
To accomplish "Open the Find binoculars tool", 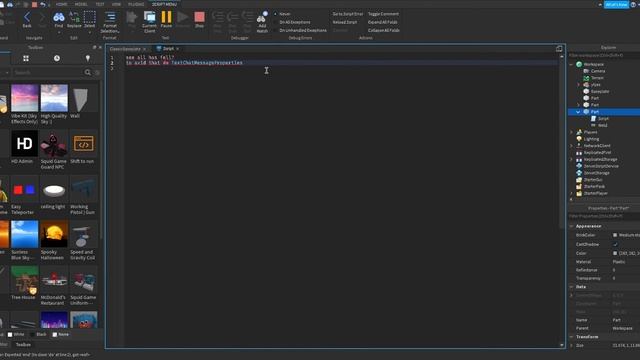I will click(59, 17).
